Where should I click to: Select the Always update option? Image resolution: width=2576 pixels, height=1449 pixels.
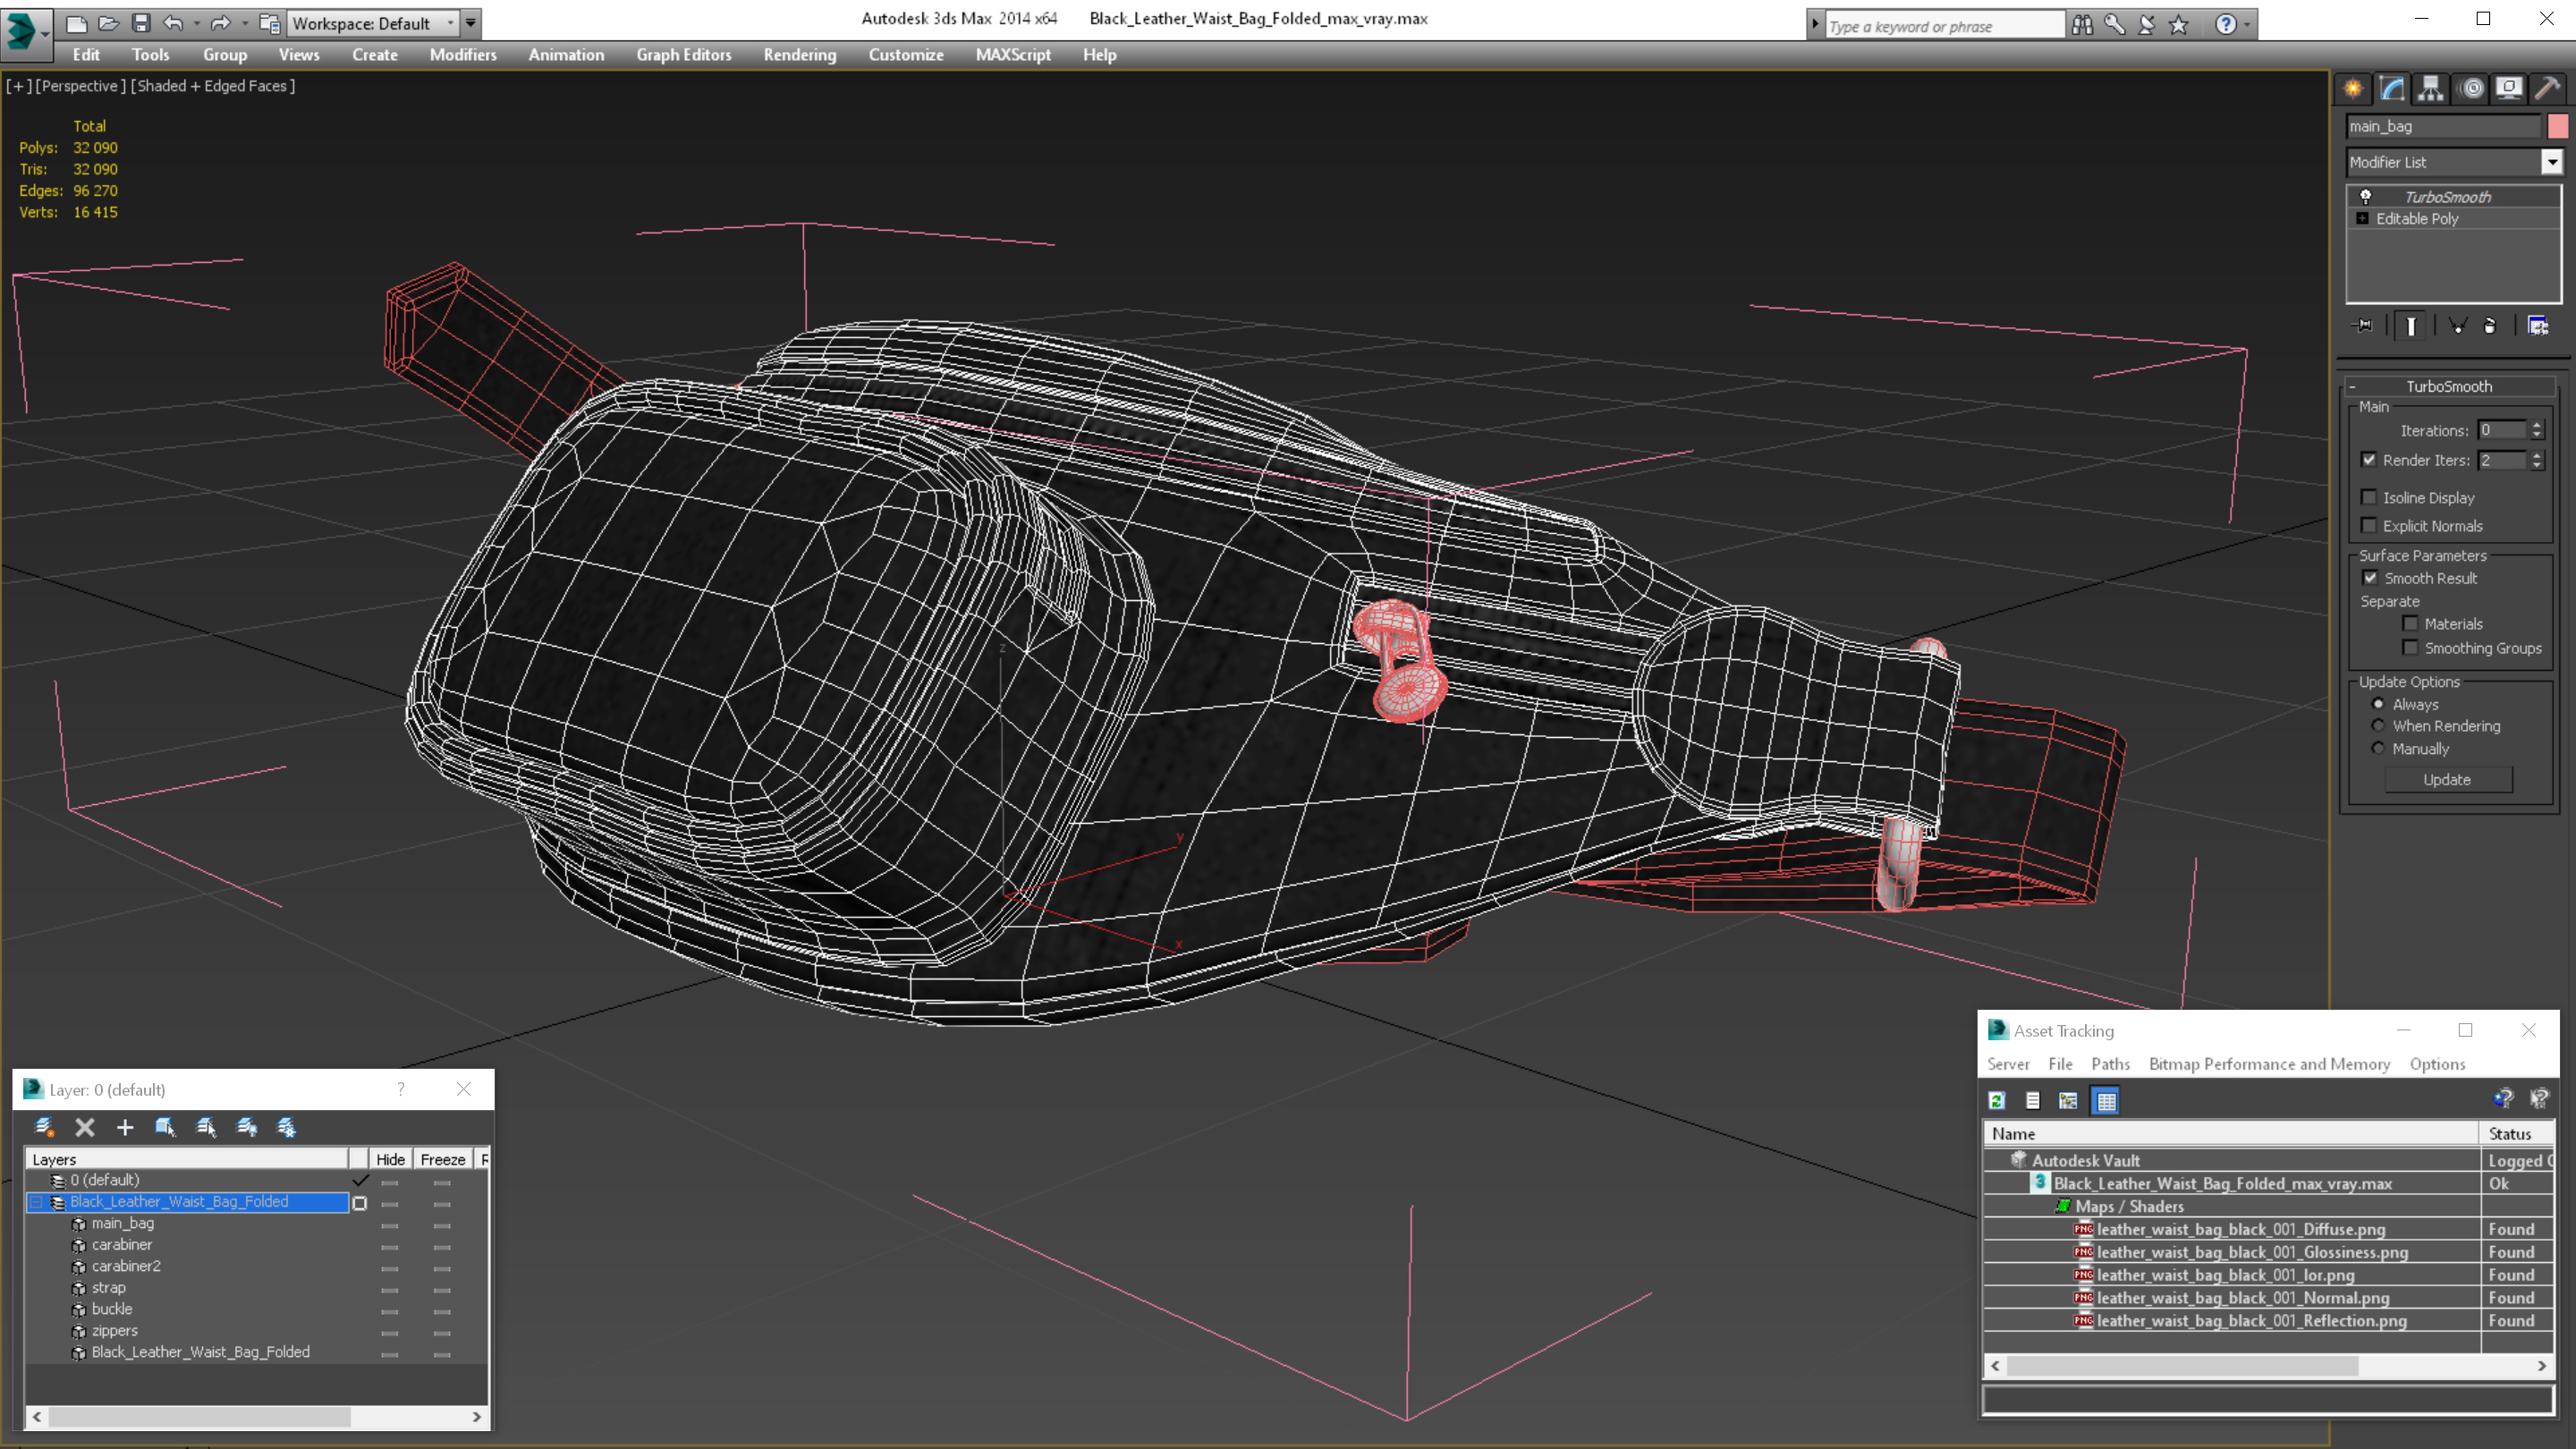click(2379, 704)
